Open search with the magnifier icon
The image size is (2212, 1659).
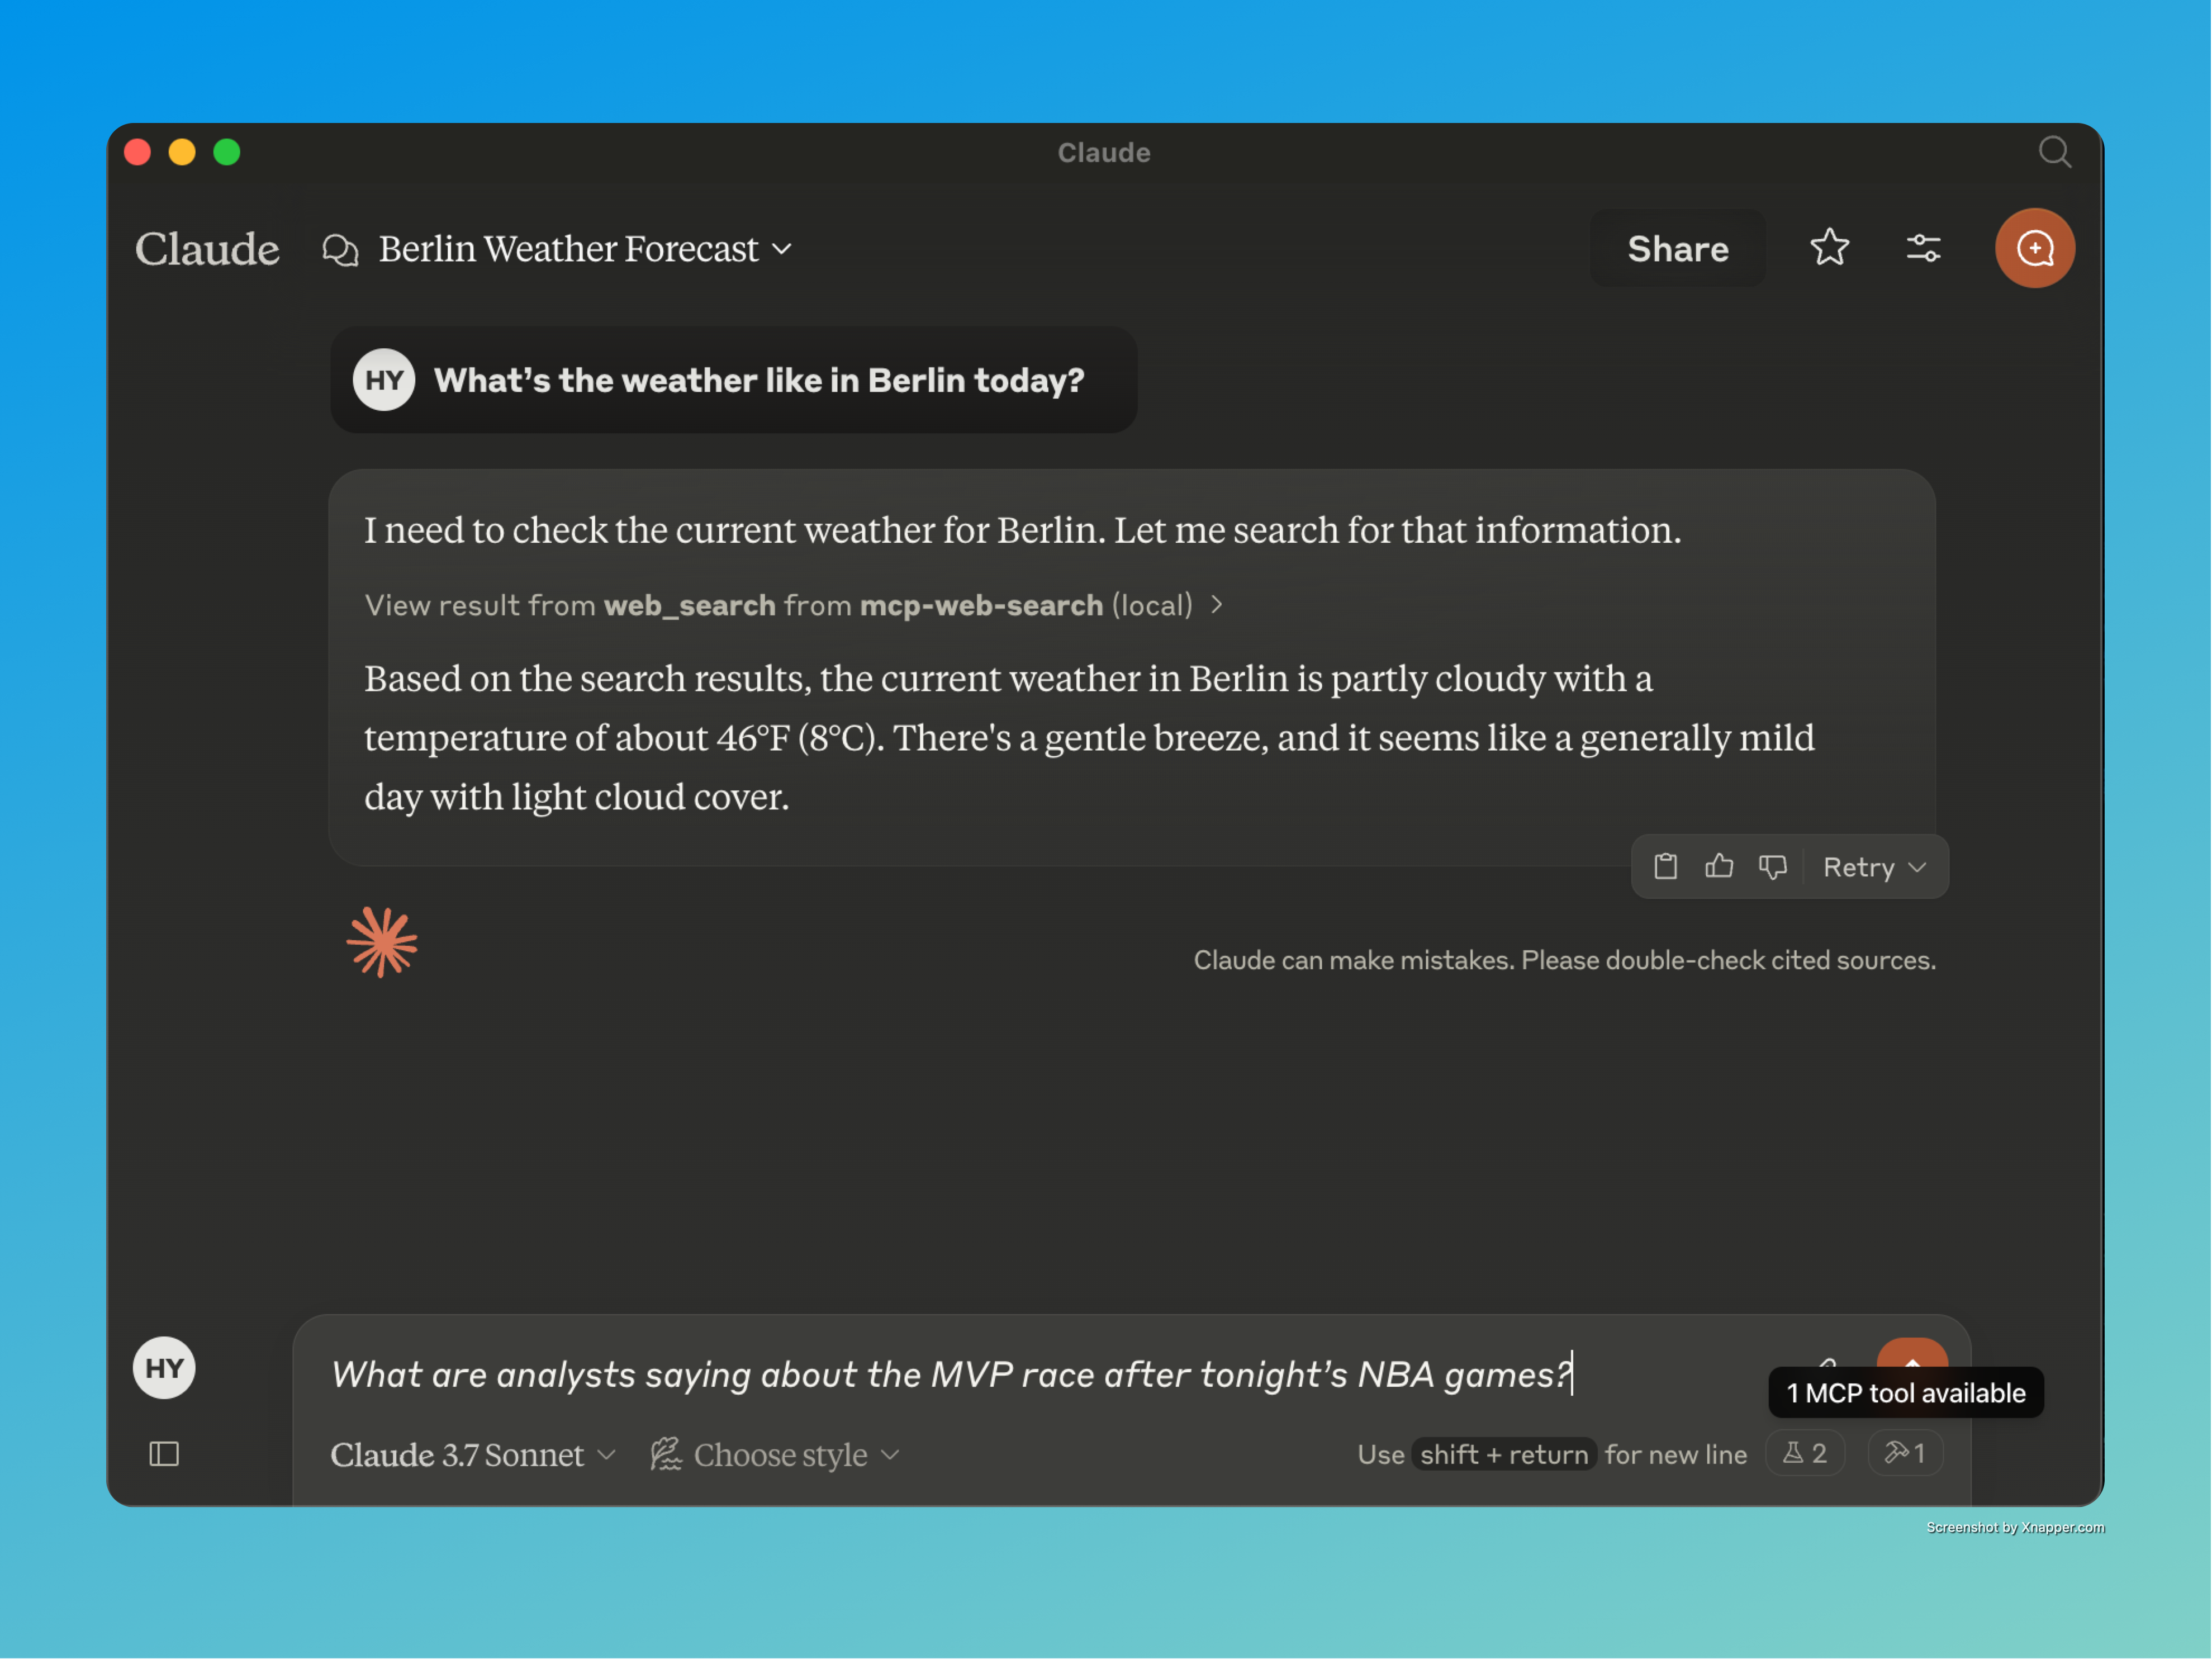click(x=2054, y=152)
